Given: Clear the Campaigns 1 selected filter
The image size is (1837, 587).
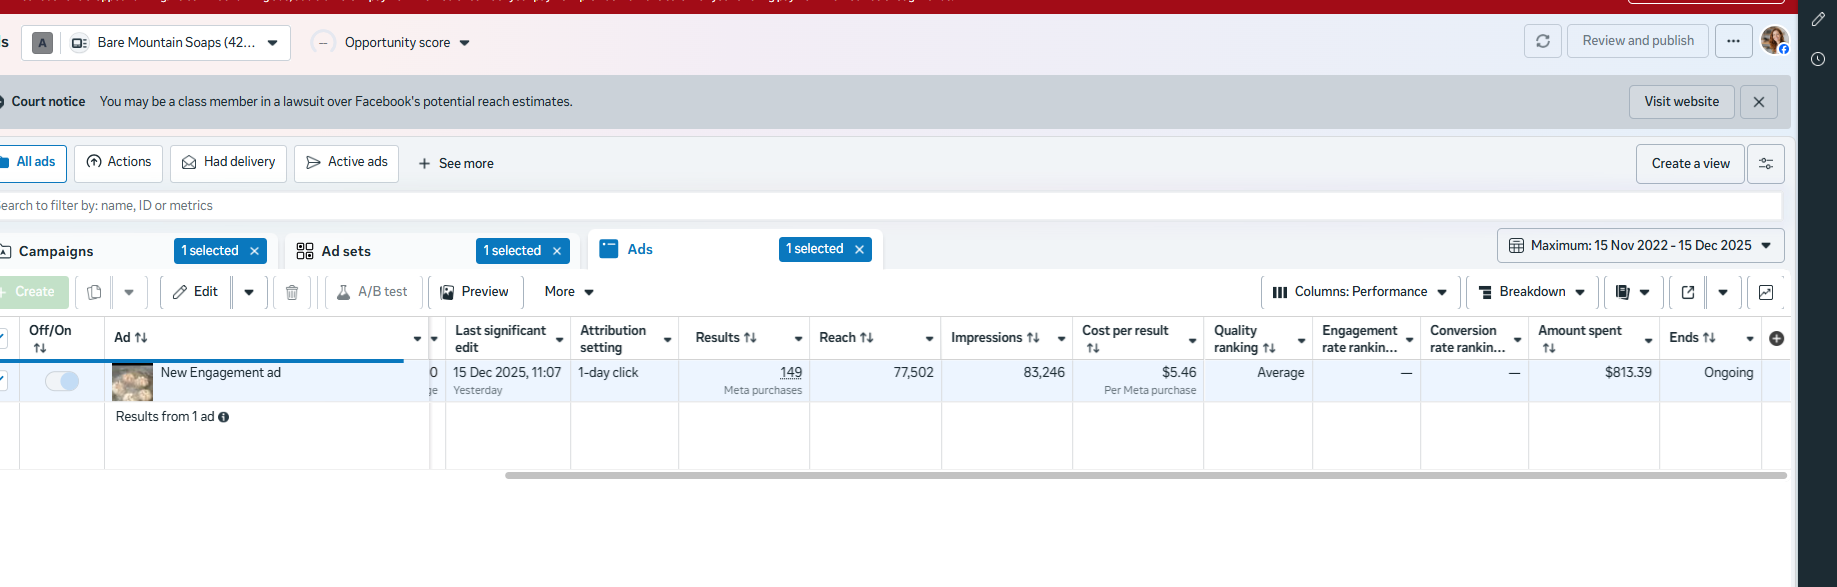Looking at the screenshot, I should (x=254, y=251).
